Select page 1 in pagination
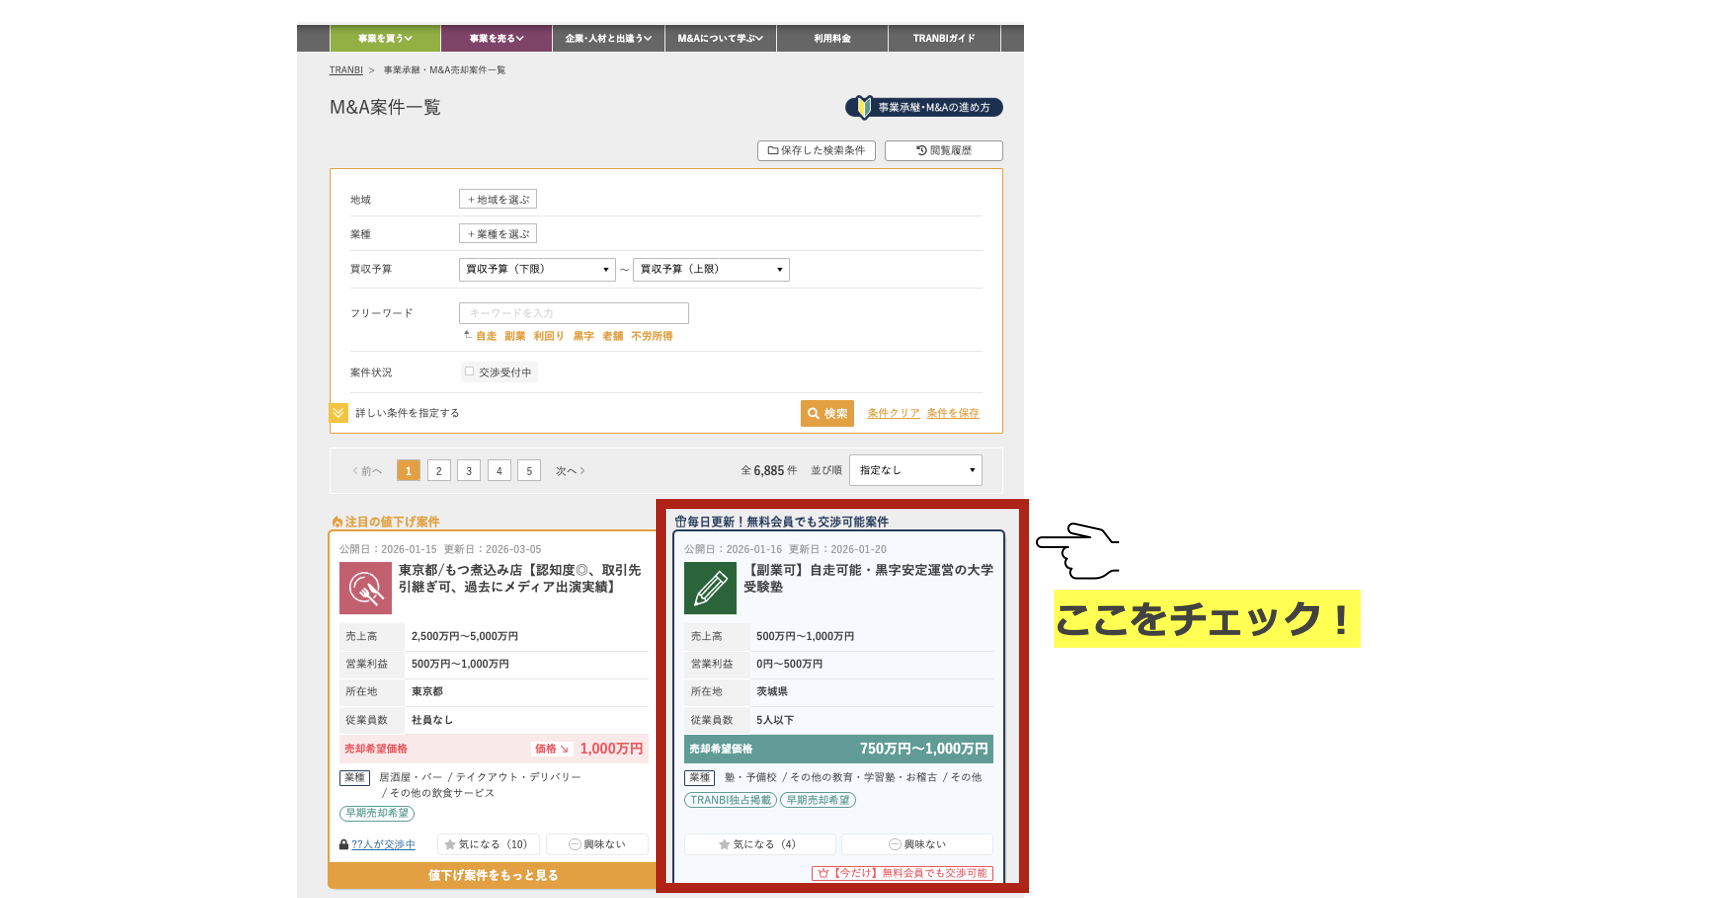 (x=408, y=471)
